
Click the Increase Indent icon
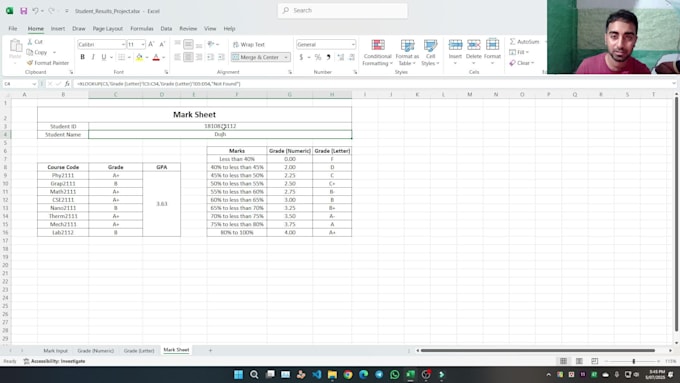(x=221, y=57)
